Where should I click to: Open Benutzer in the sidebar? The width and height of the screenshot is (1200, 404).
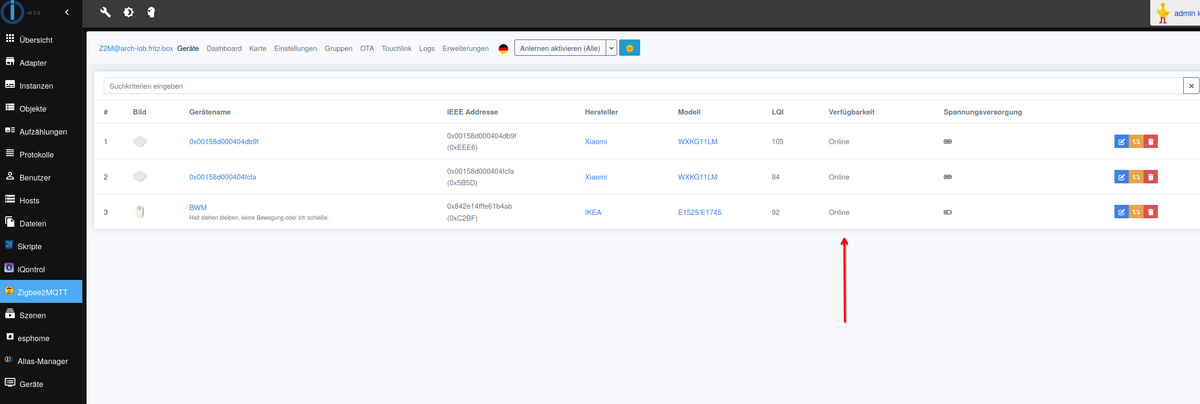(x=42, y=177)
